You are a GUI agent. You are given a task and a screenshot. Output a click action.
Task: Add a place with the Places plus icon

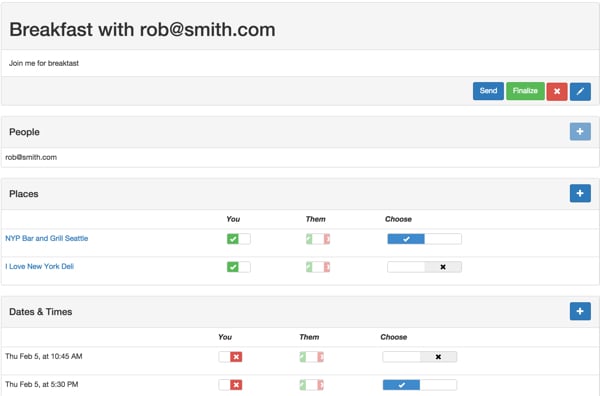580,193
